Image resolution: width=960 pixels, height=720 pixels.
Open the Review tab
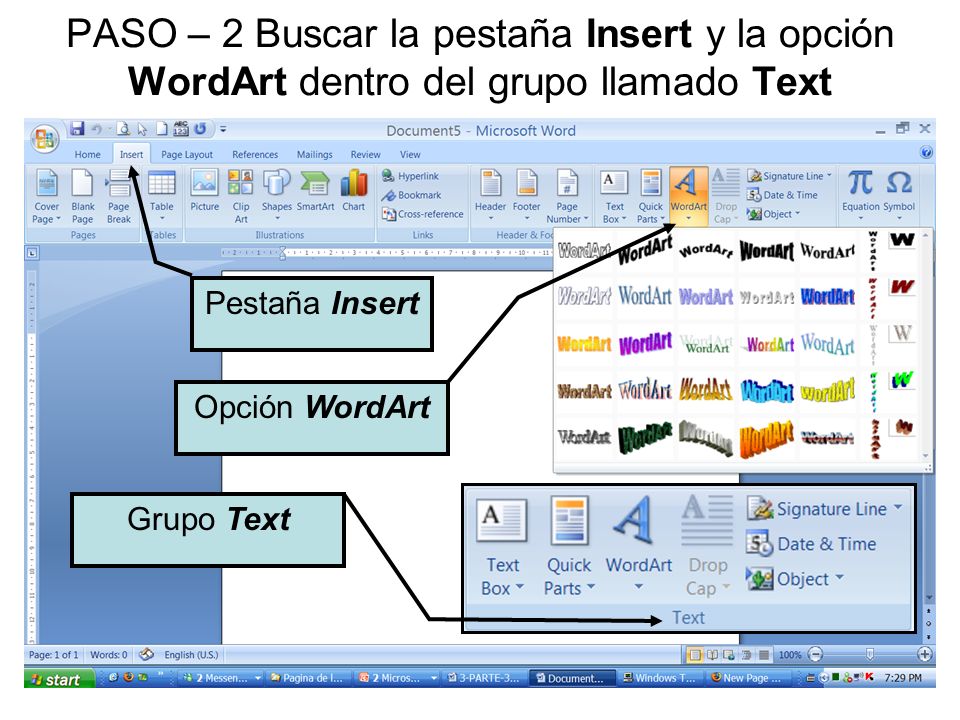point(366,154)
